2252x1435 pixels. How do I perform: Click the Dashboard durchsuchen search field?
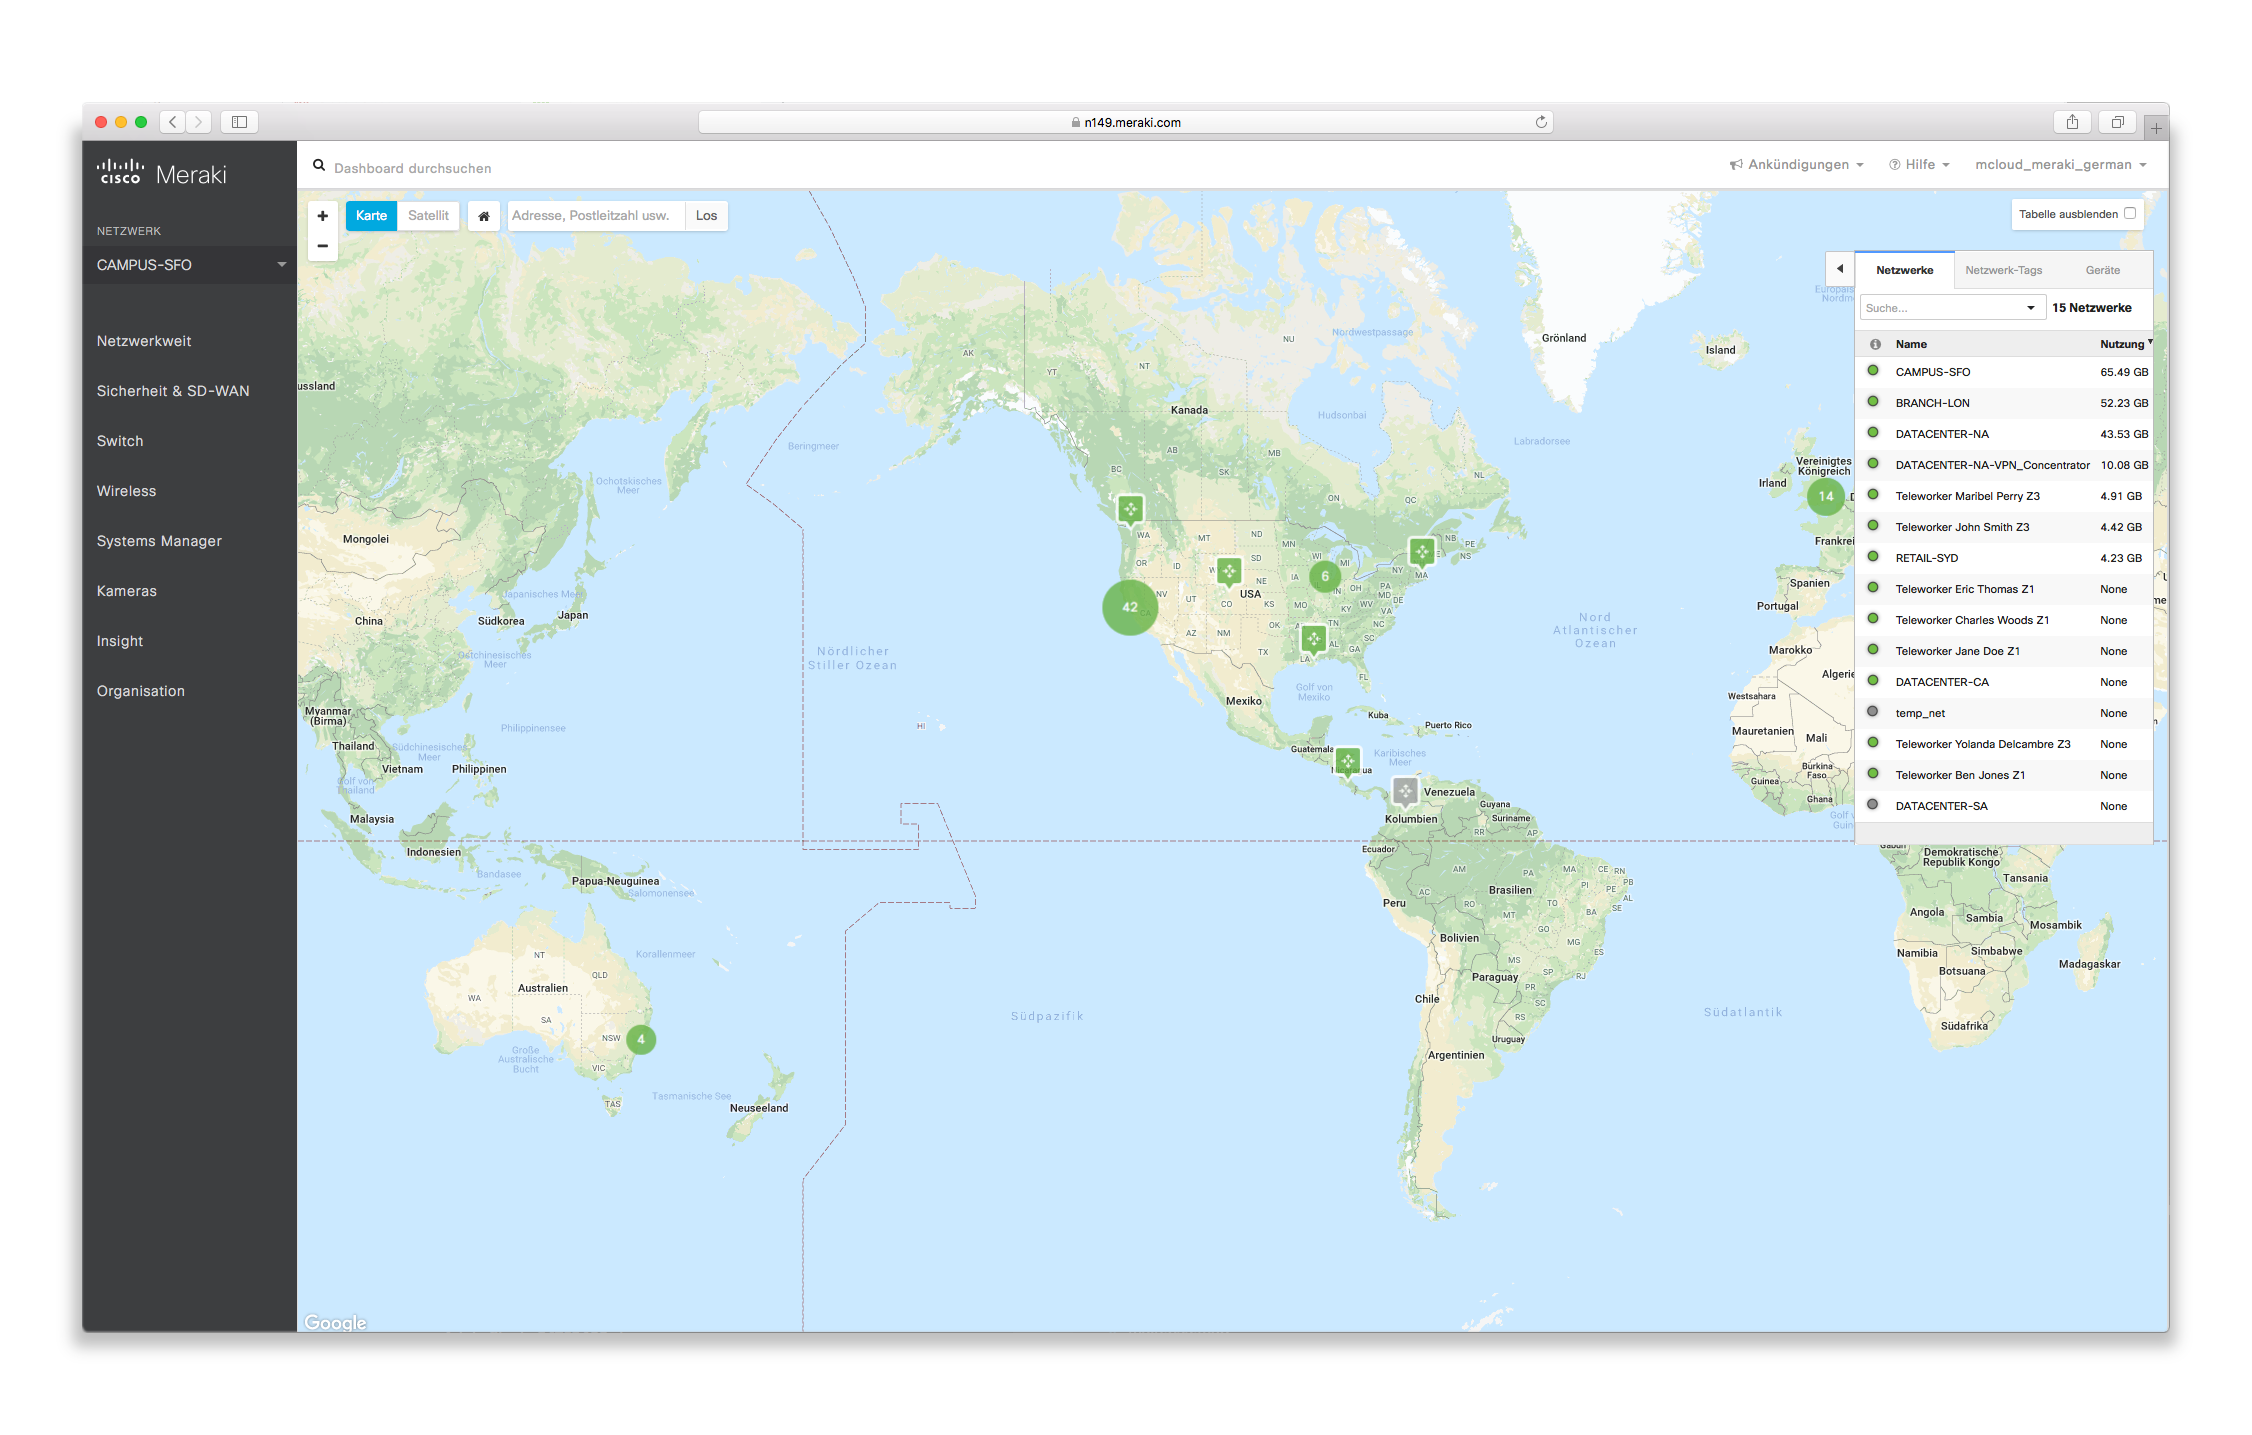(x=412, y=168)
